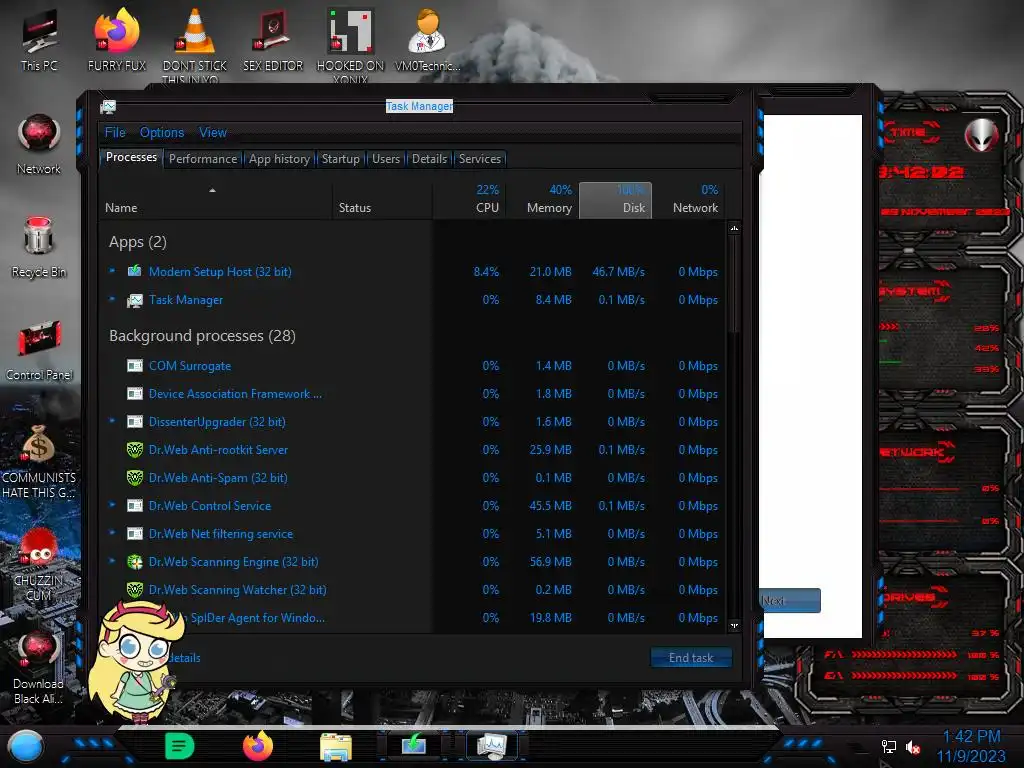Click the Apps (2) group header
1024x768 pixels.
coord(138,242)
